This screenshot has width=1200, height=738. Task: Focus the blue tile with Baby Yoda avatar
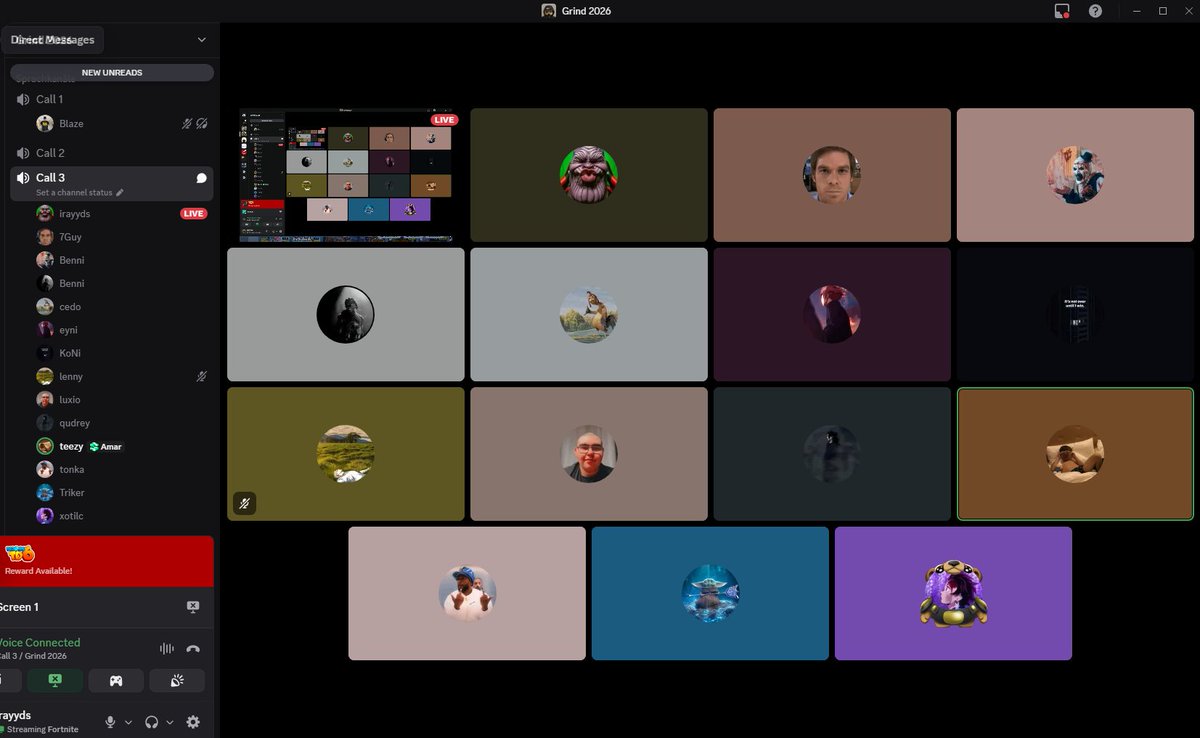710,593
